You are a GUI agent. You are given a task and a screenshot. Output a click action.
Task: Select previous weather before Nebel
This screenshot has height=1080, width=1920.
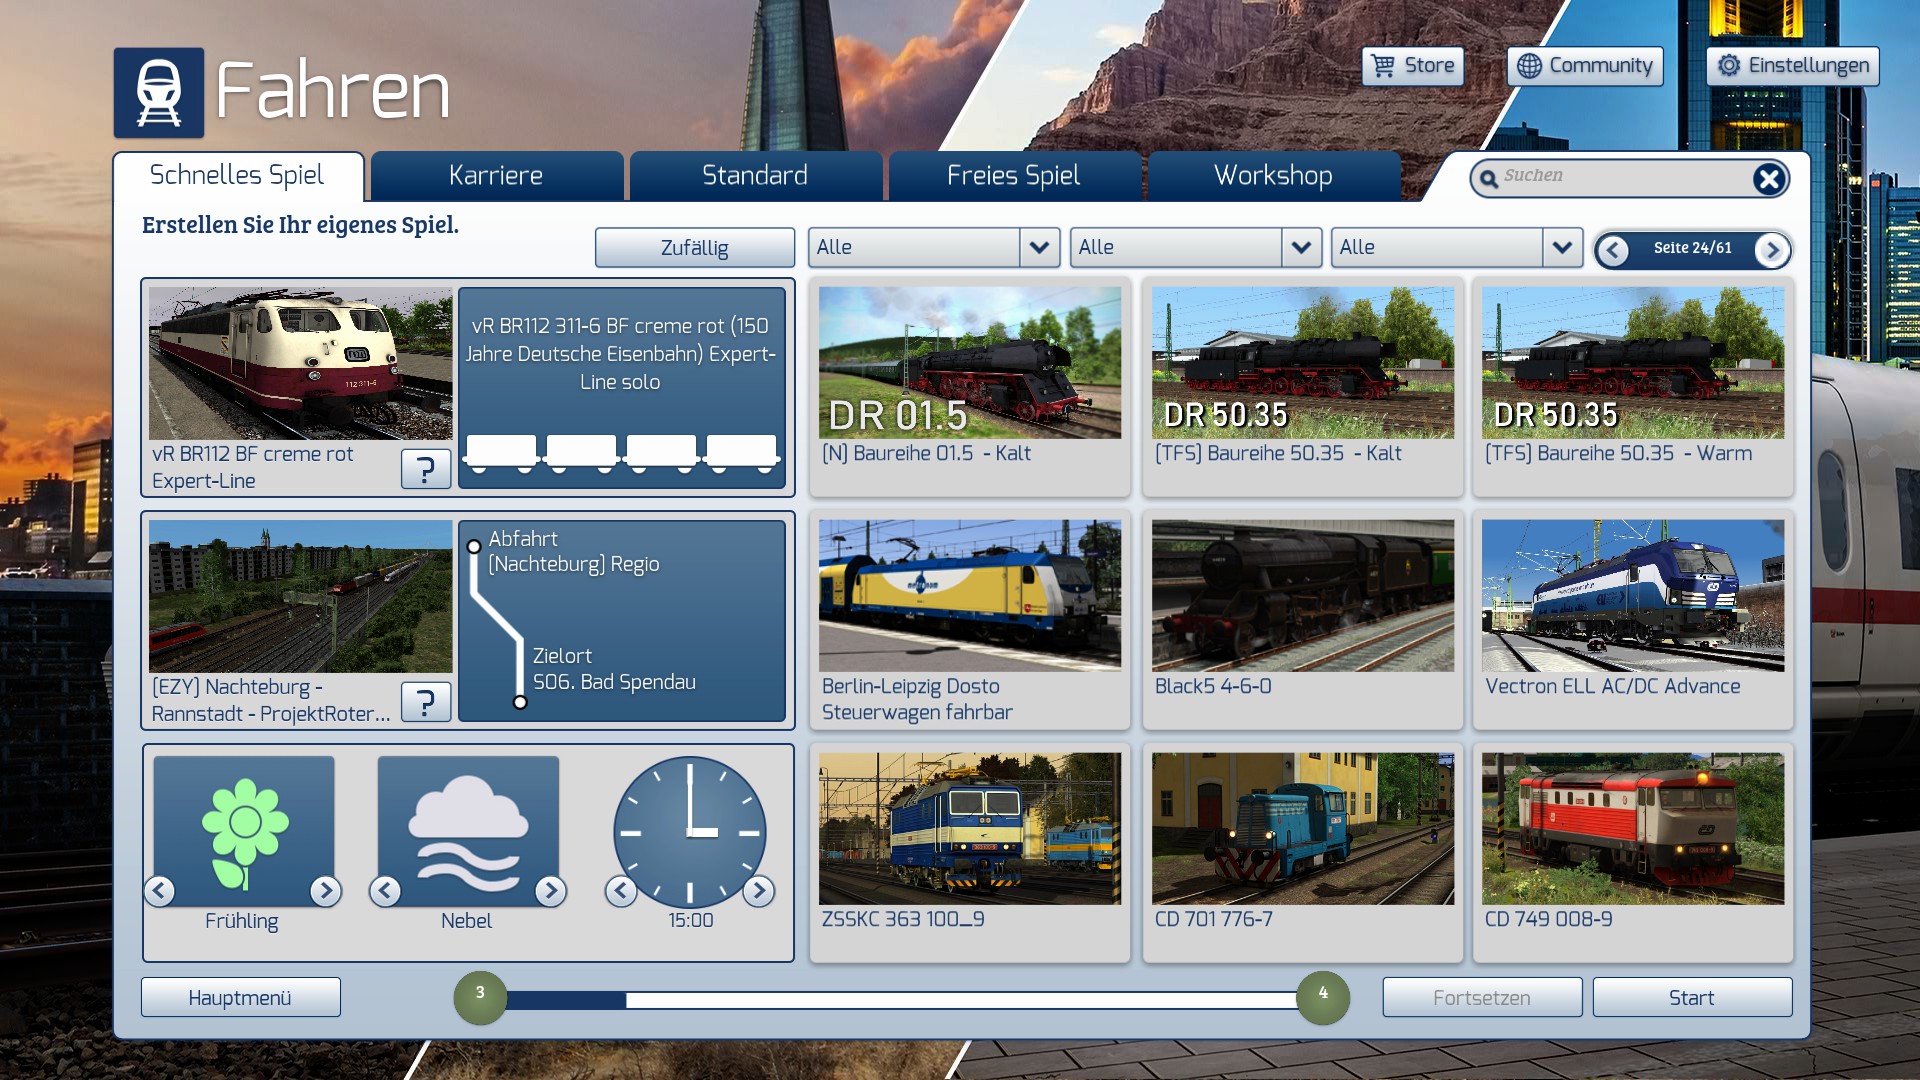point(385,890)
